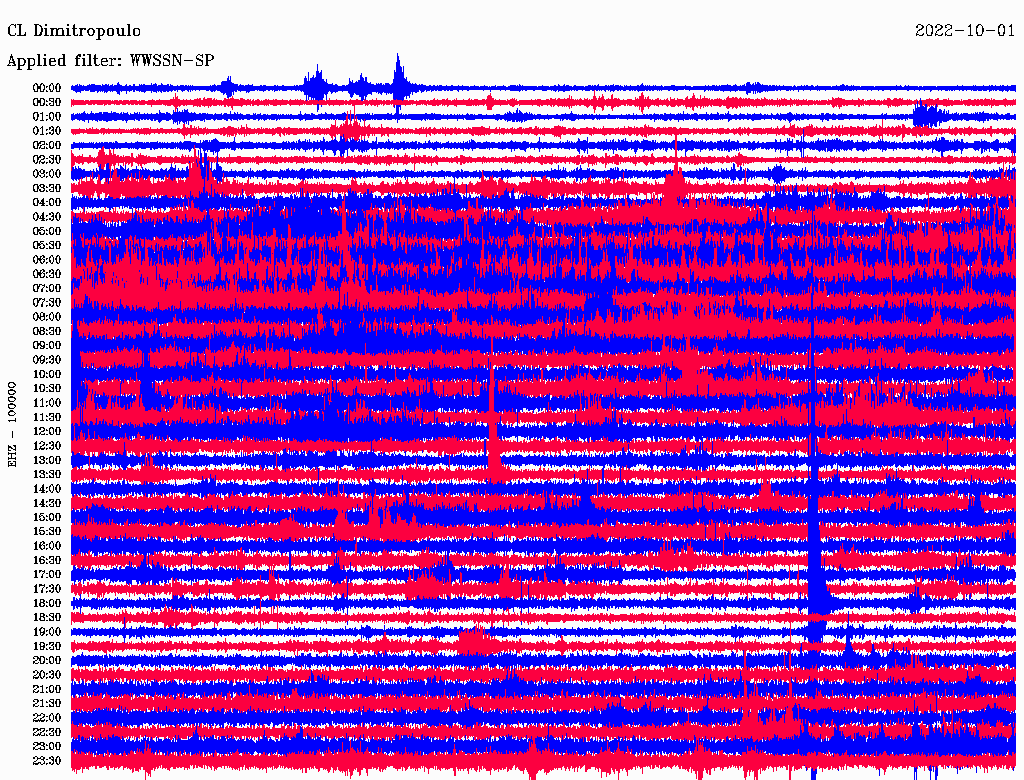Select the 23:00 time label
The width and height of the screenshot is (1024, 780).
(x=47, y=747)
